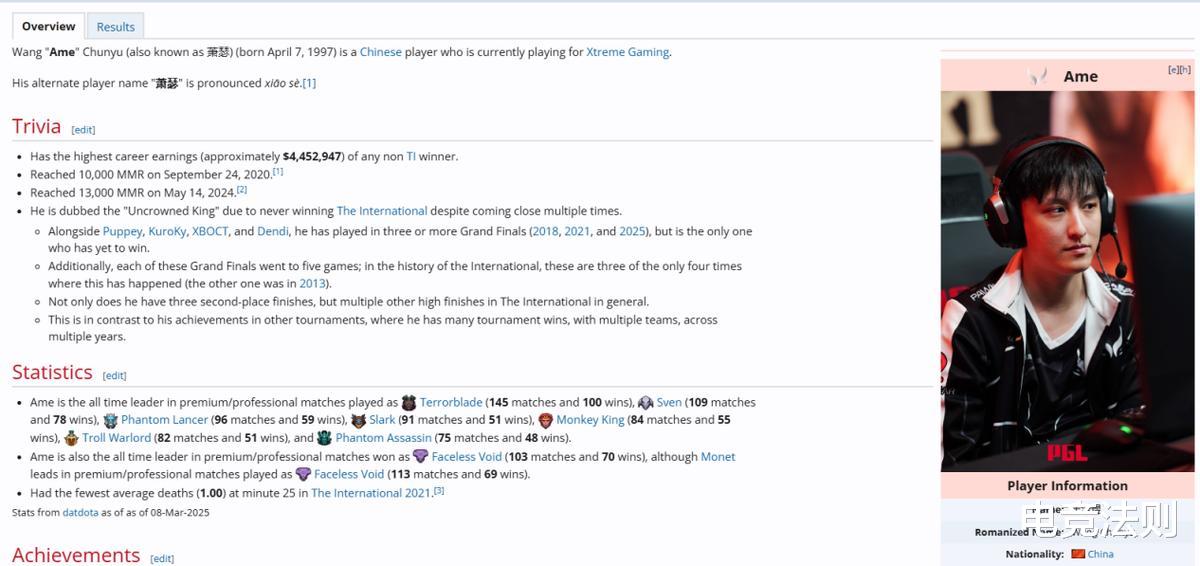
Task: Open the 2021 Grand Finals link
Action: pyautogui.click(x=577, y=231)
